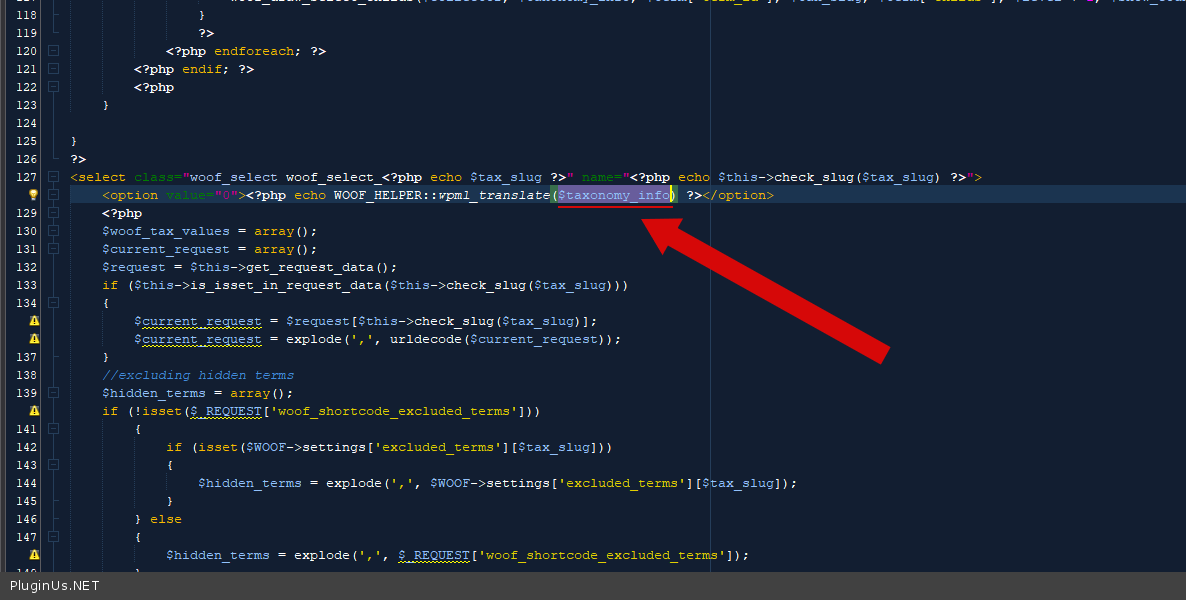The width and height of the screenshot is (1186, 600).
Task: Click line number 126 in the gutter
Action: pyautogui.click(x=26, y=159)
